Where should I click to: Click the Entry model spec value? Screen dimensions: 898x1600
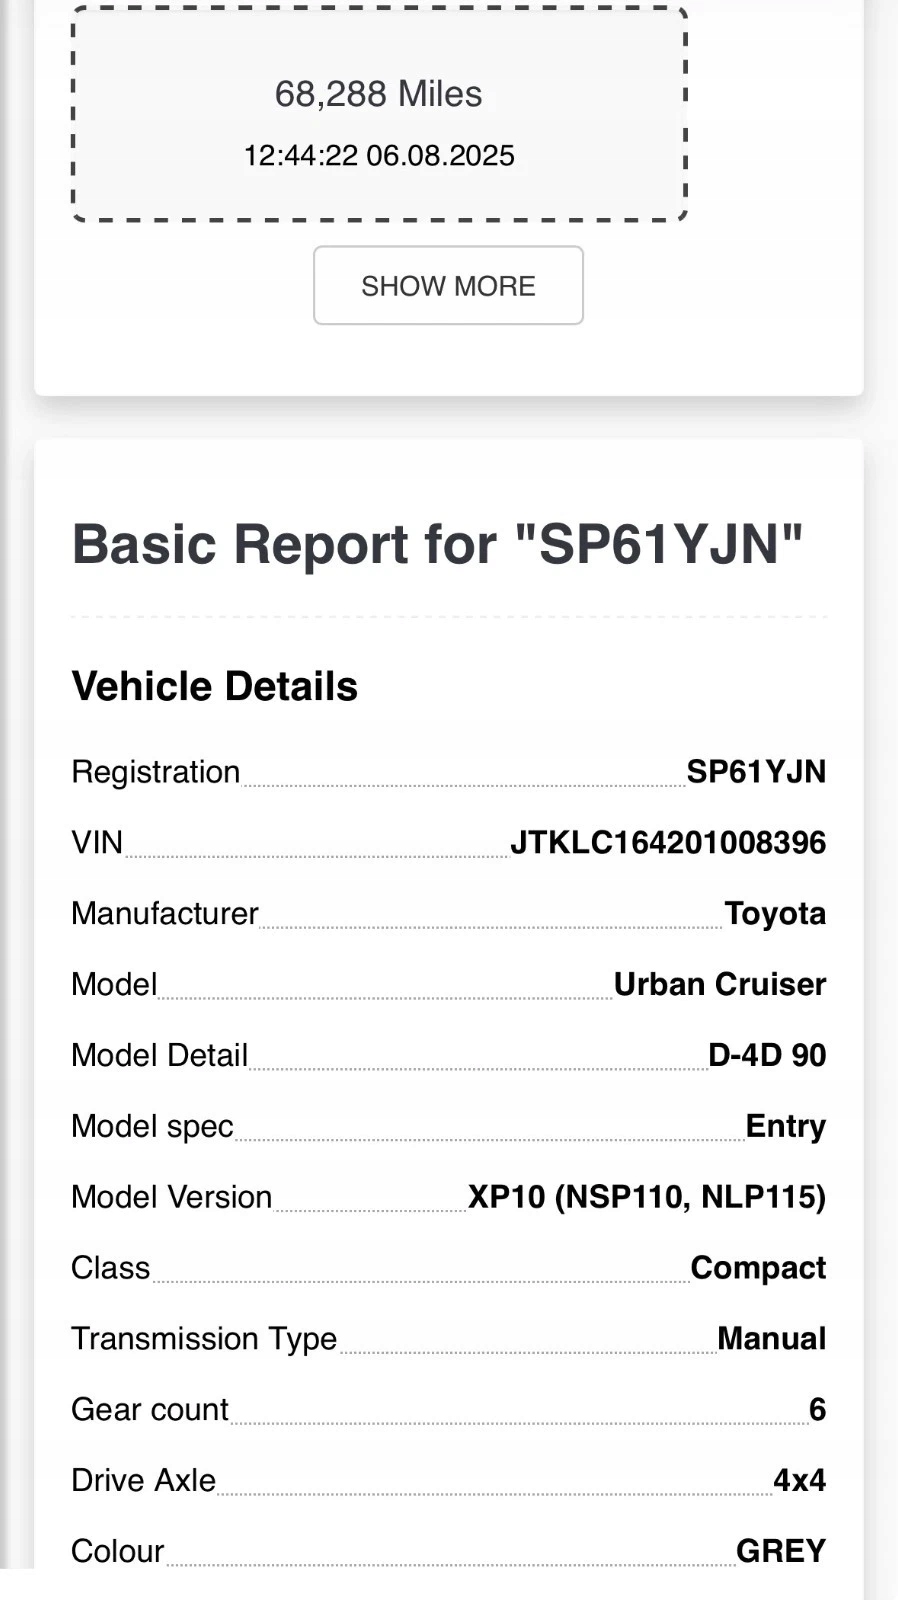point(786,1127)
